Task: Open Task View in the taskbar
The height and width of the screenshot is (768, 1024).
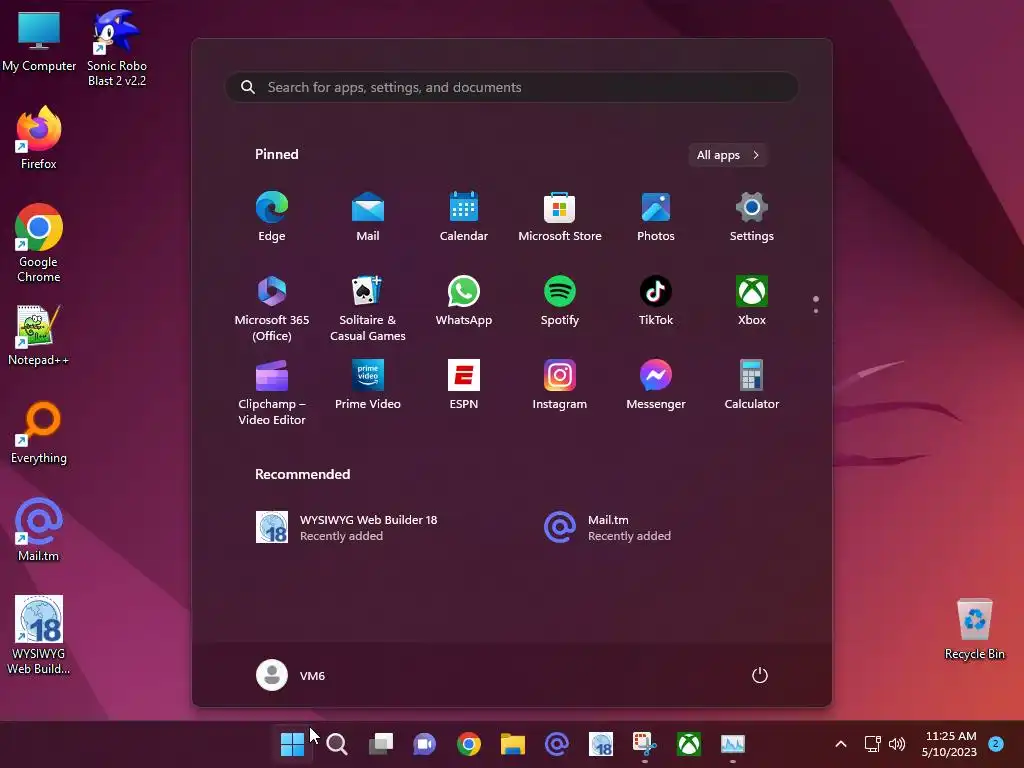Action: (x=381, y=744)
